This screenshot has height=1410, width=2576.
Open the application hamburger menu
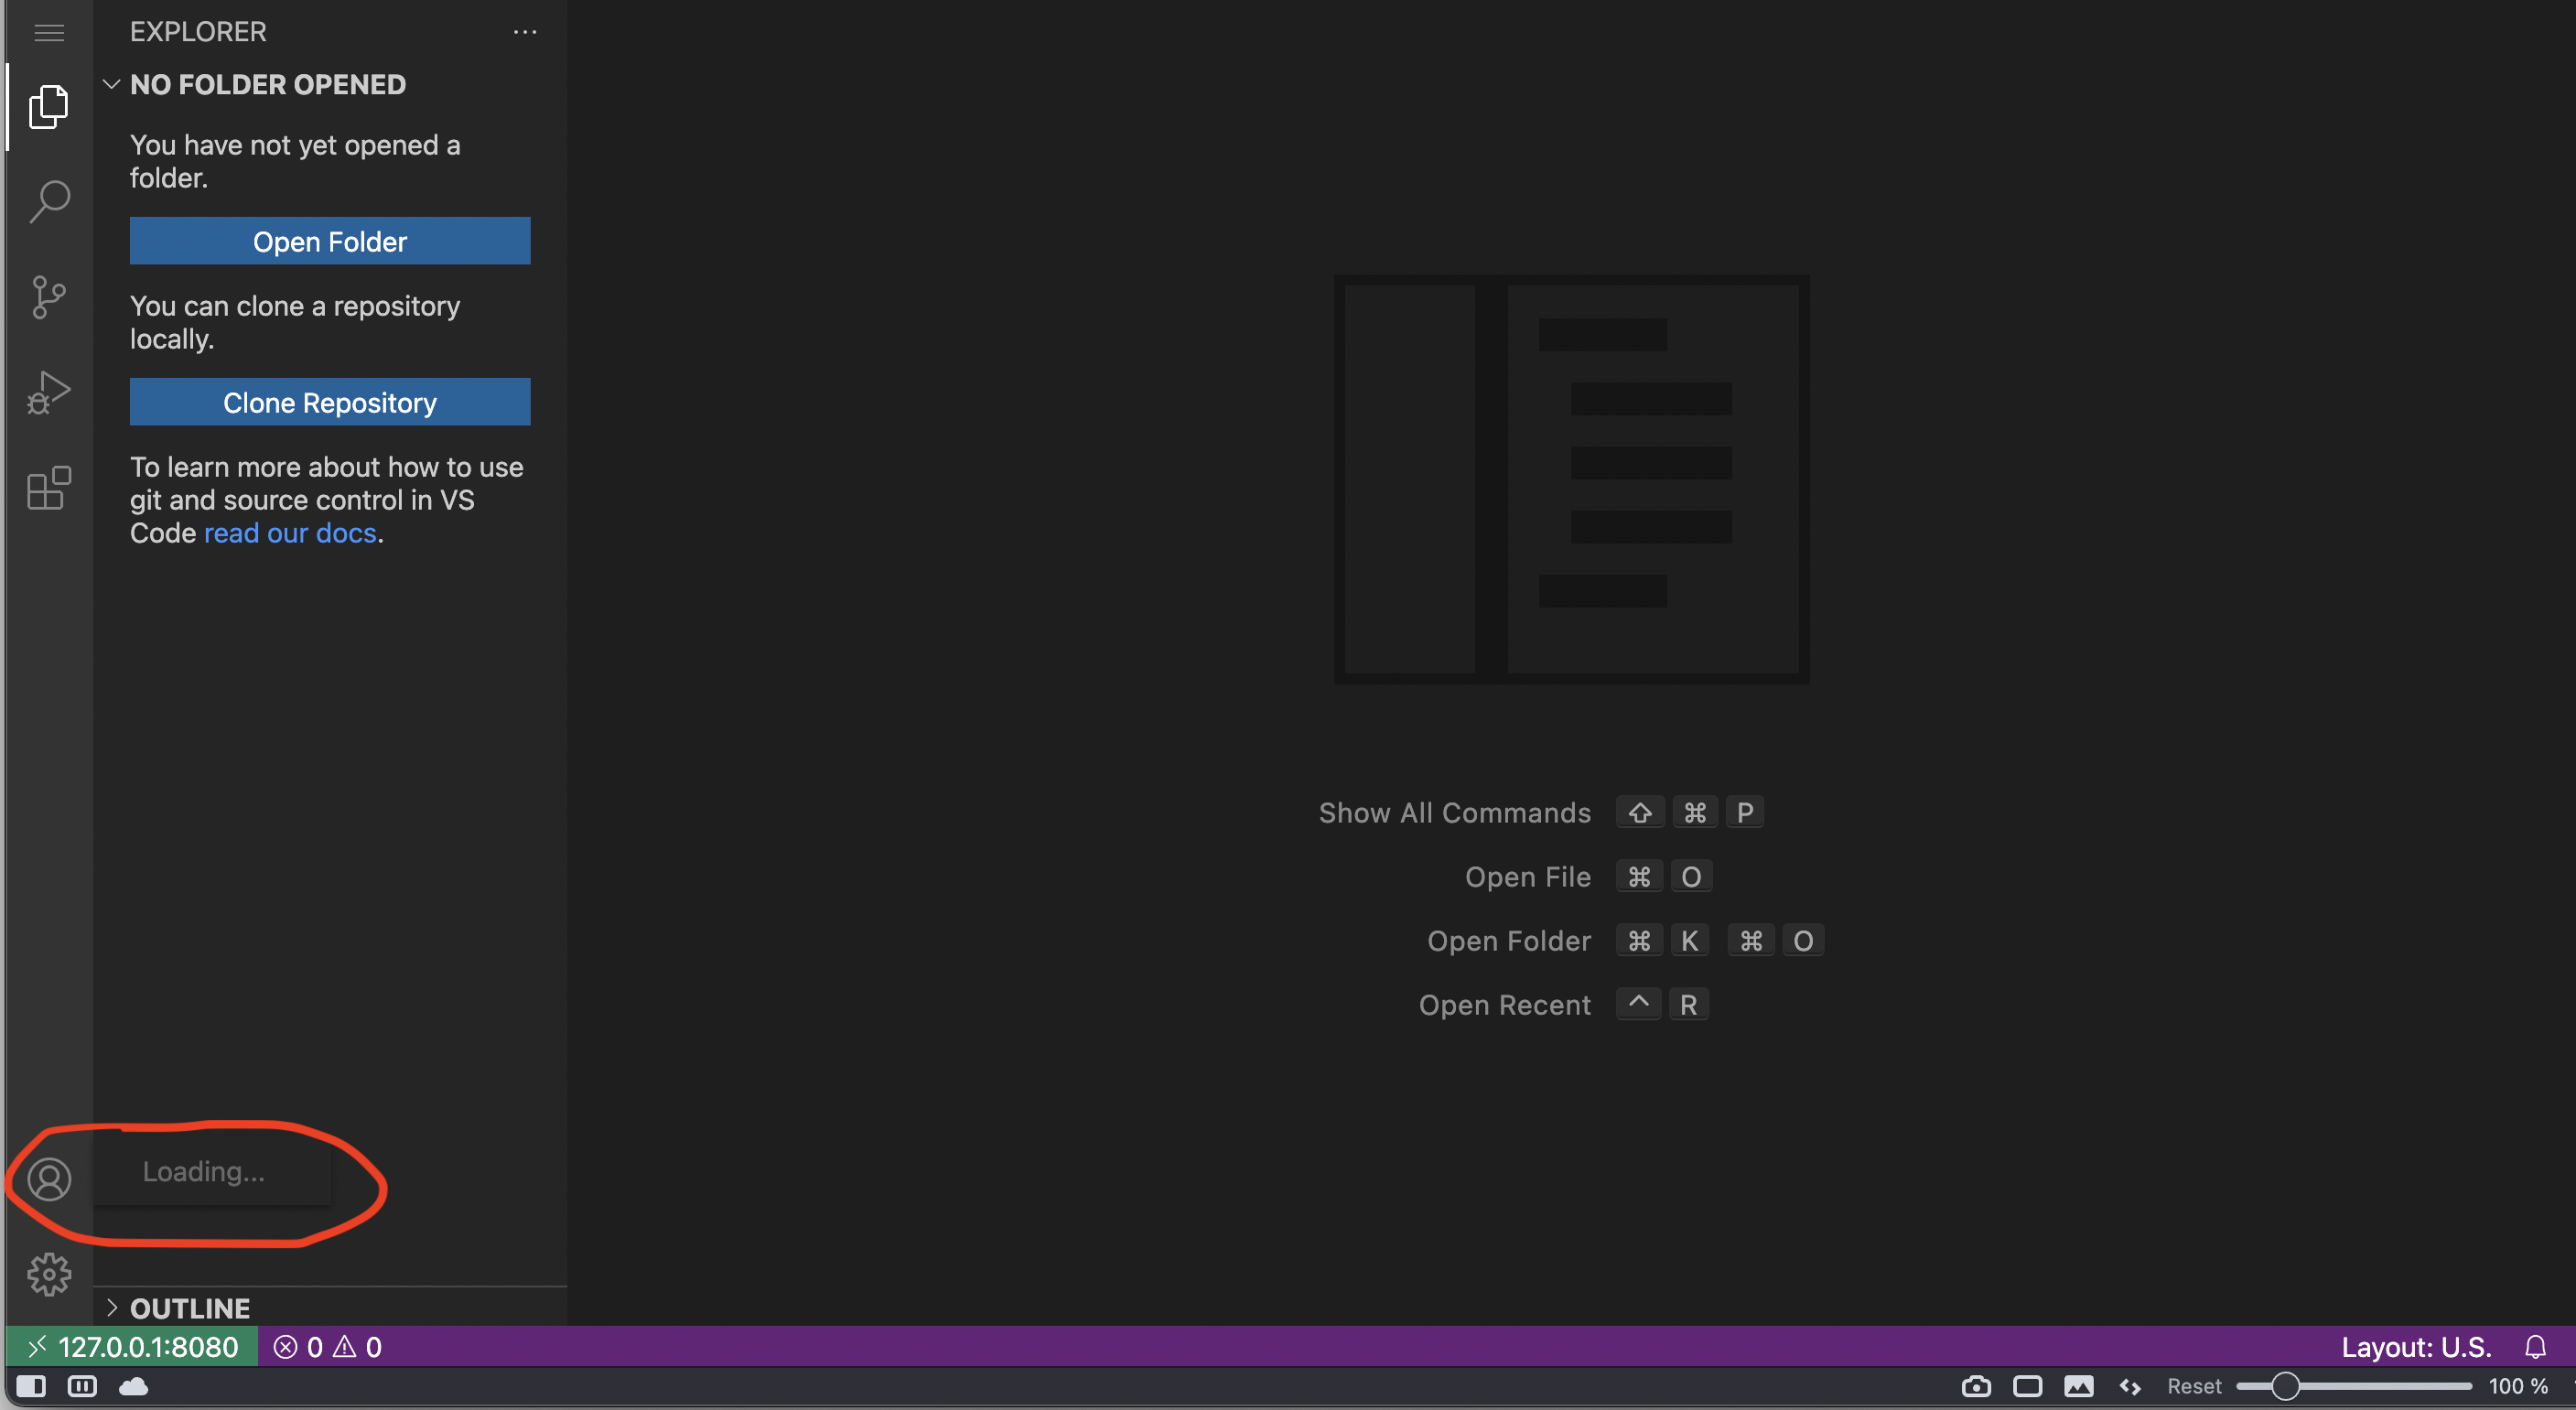pos(48,33)
